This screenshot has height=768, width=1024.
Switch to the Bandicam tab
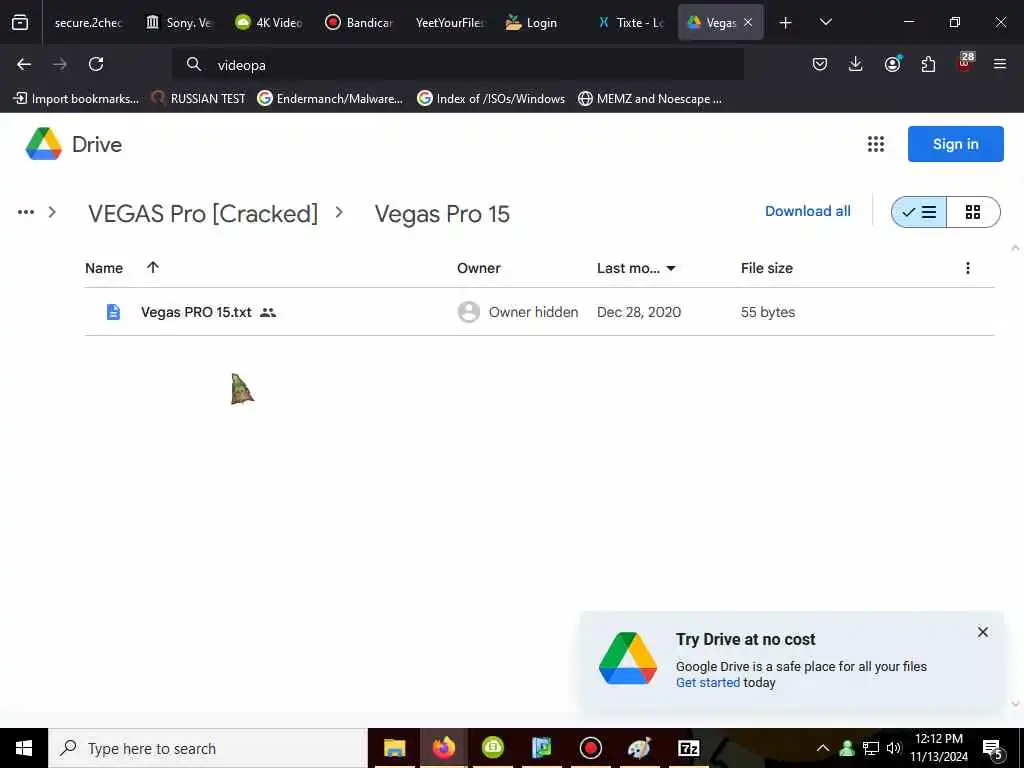360,23
